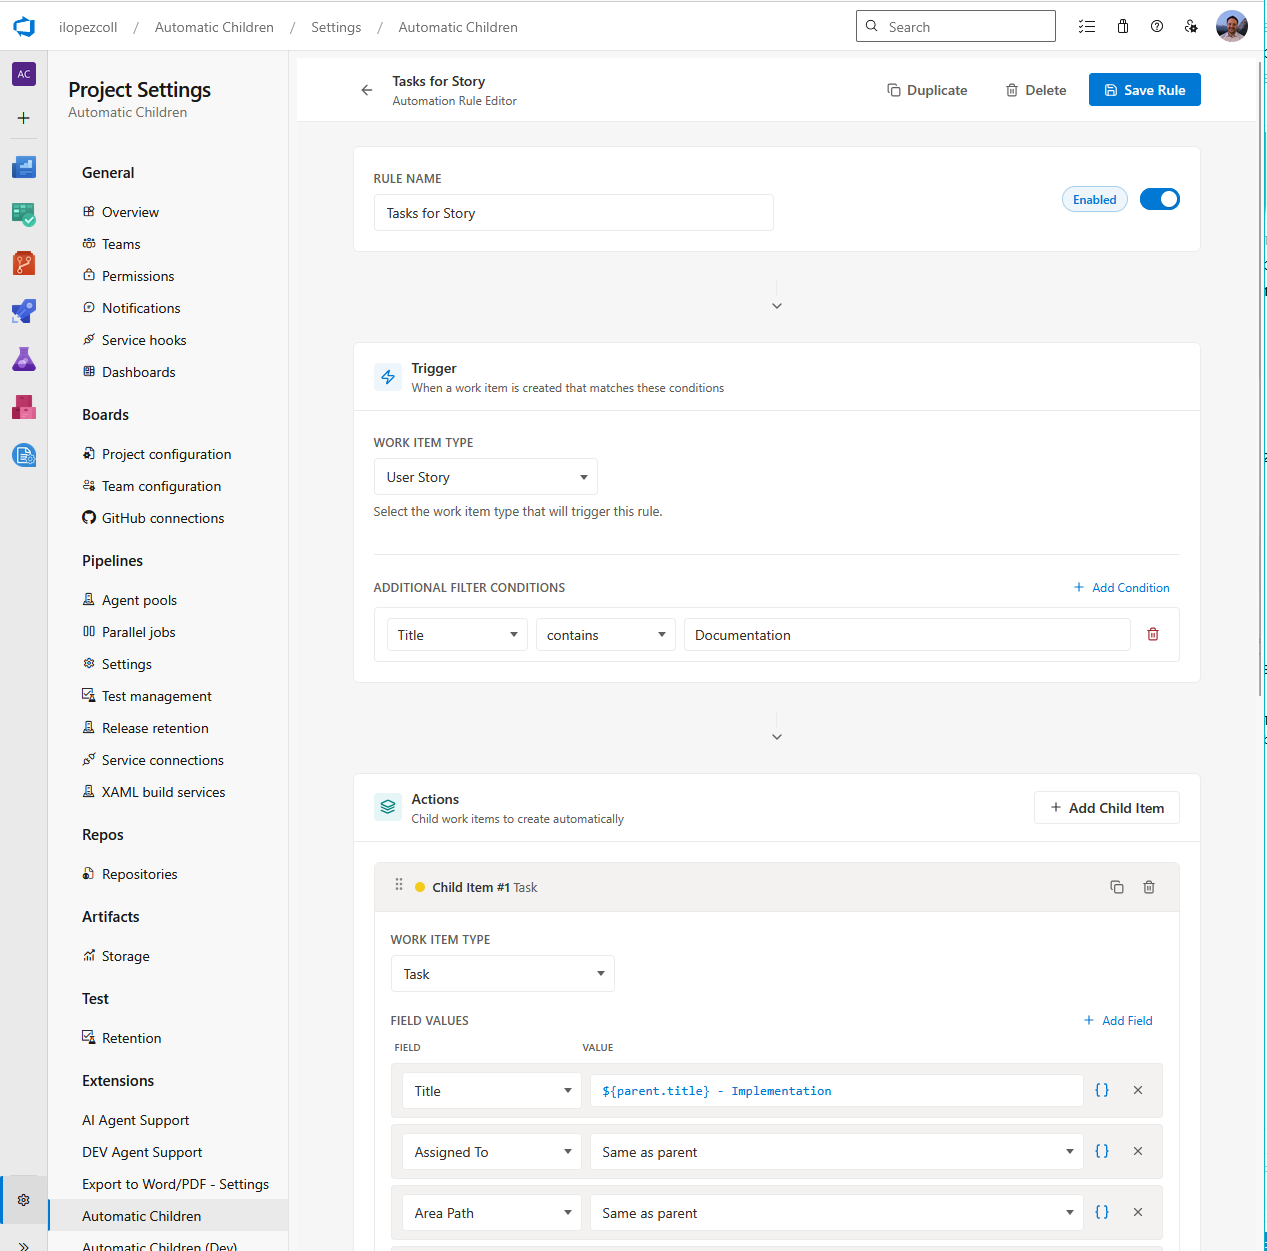Add a new condition via Add Condition link
Screen dimensions: 1267x1251
[1121, 587]
